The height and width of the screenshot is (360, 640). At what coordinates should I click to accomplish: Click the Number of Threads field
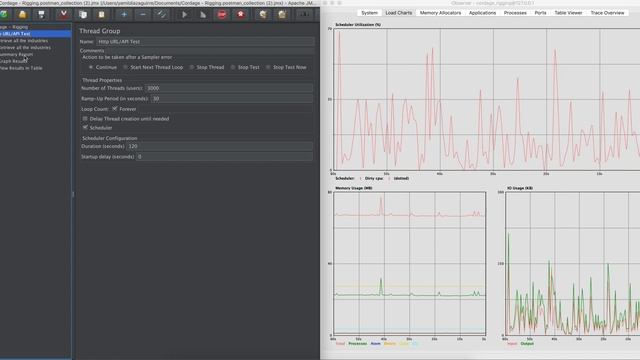[x=229, y=88]
